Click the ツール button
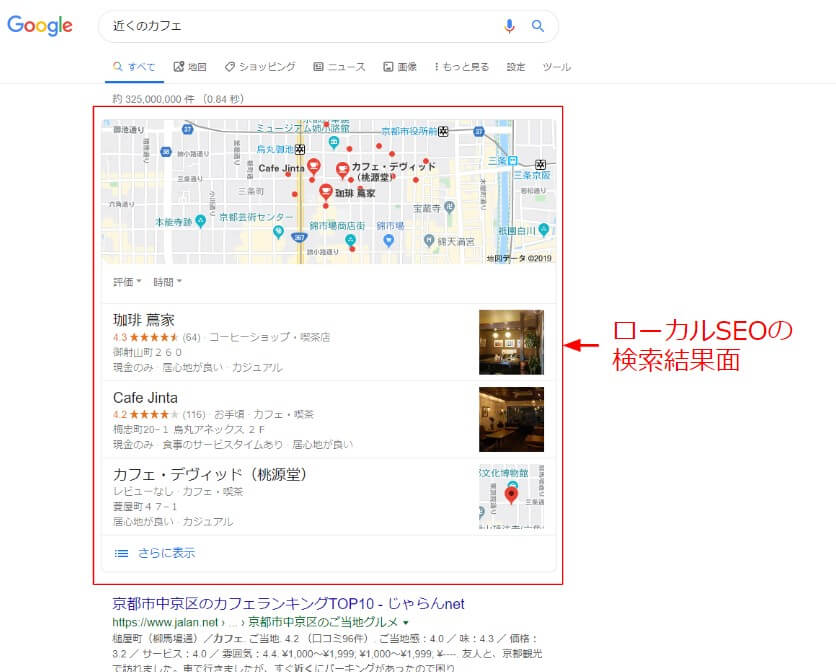 557,67
